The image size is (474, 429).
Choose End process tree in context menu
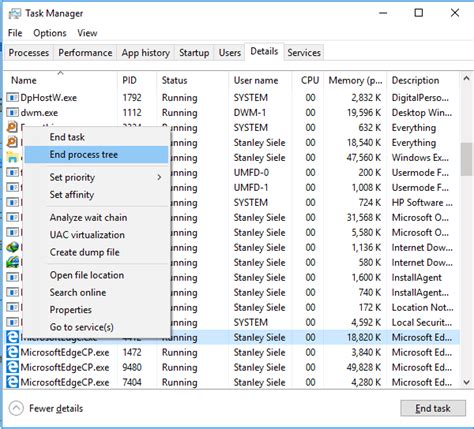pos(97,155)
